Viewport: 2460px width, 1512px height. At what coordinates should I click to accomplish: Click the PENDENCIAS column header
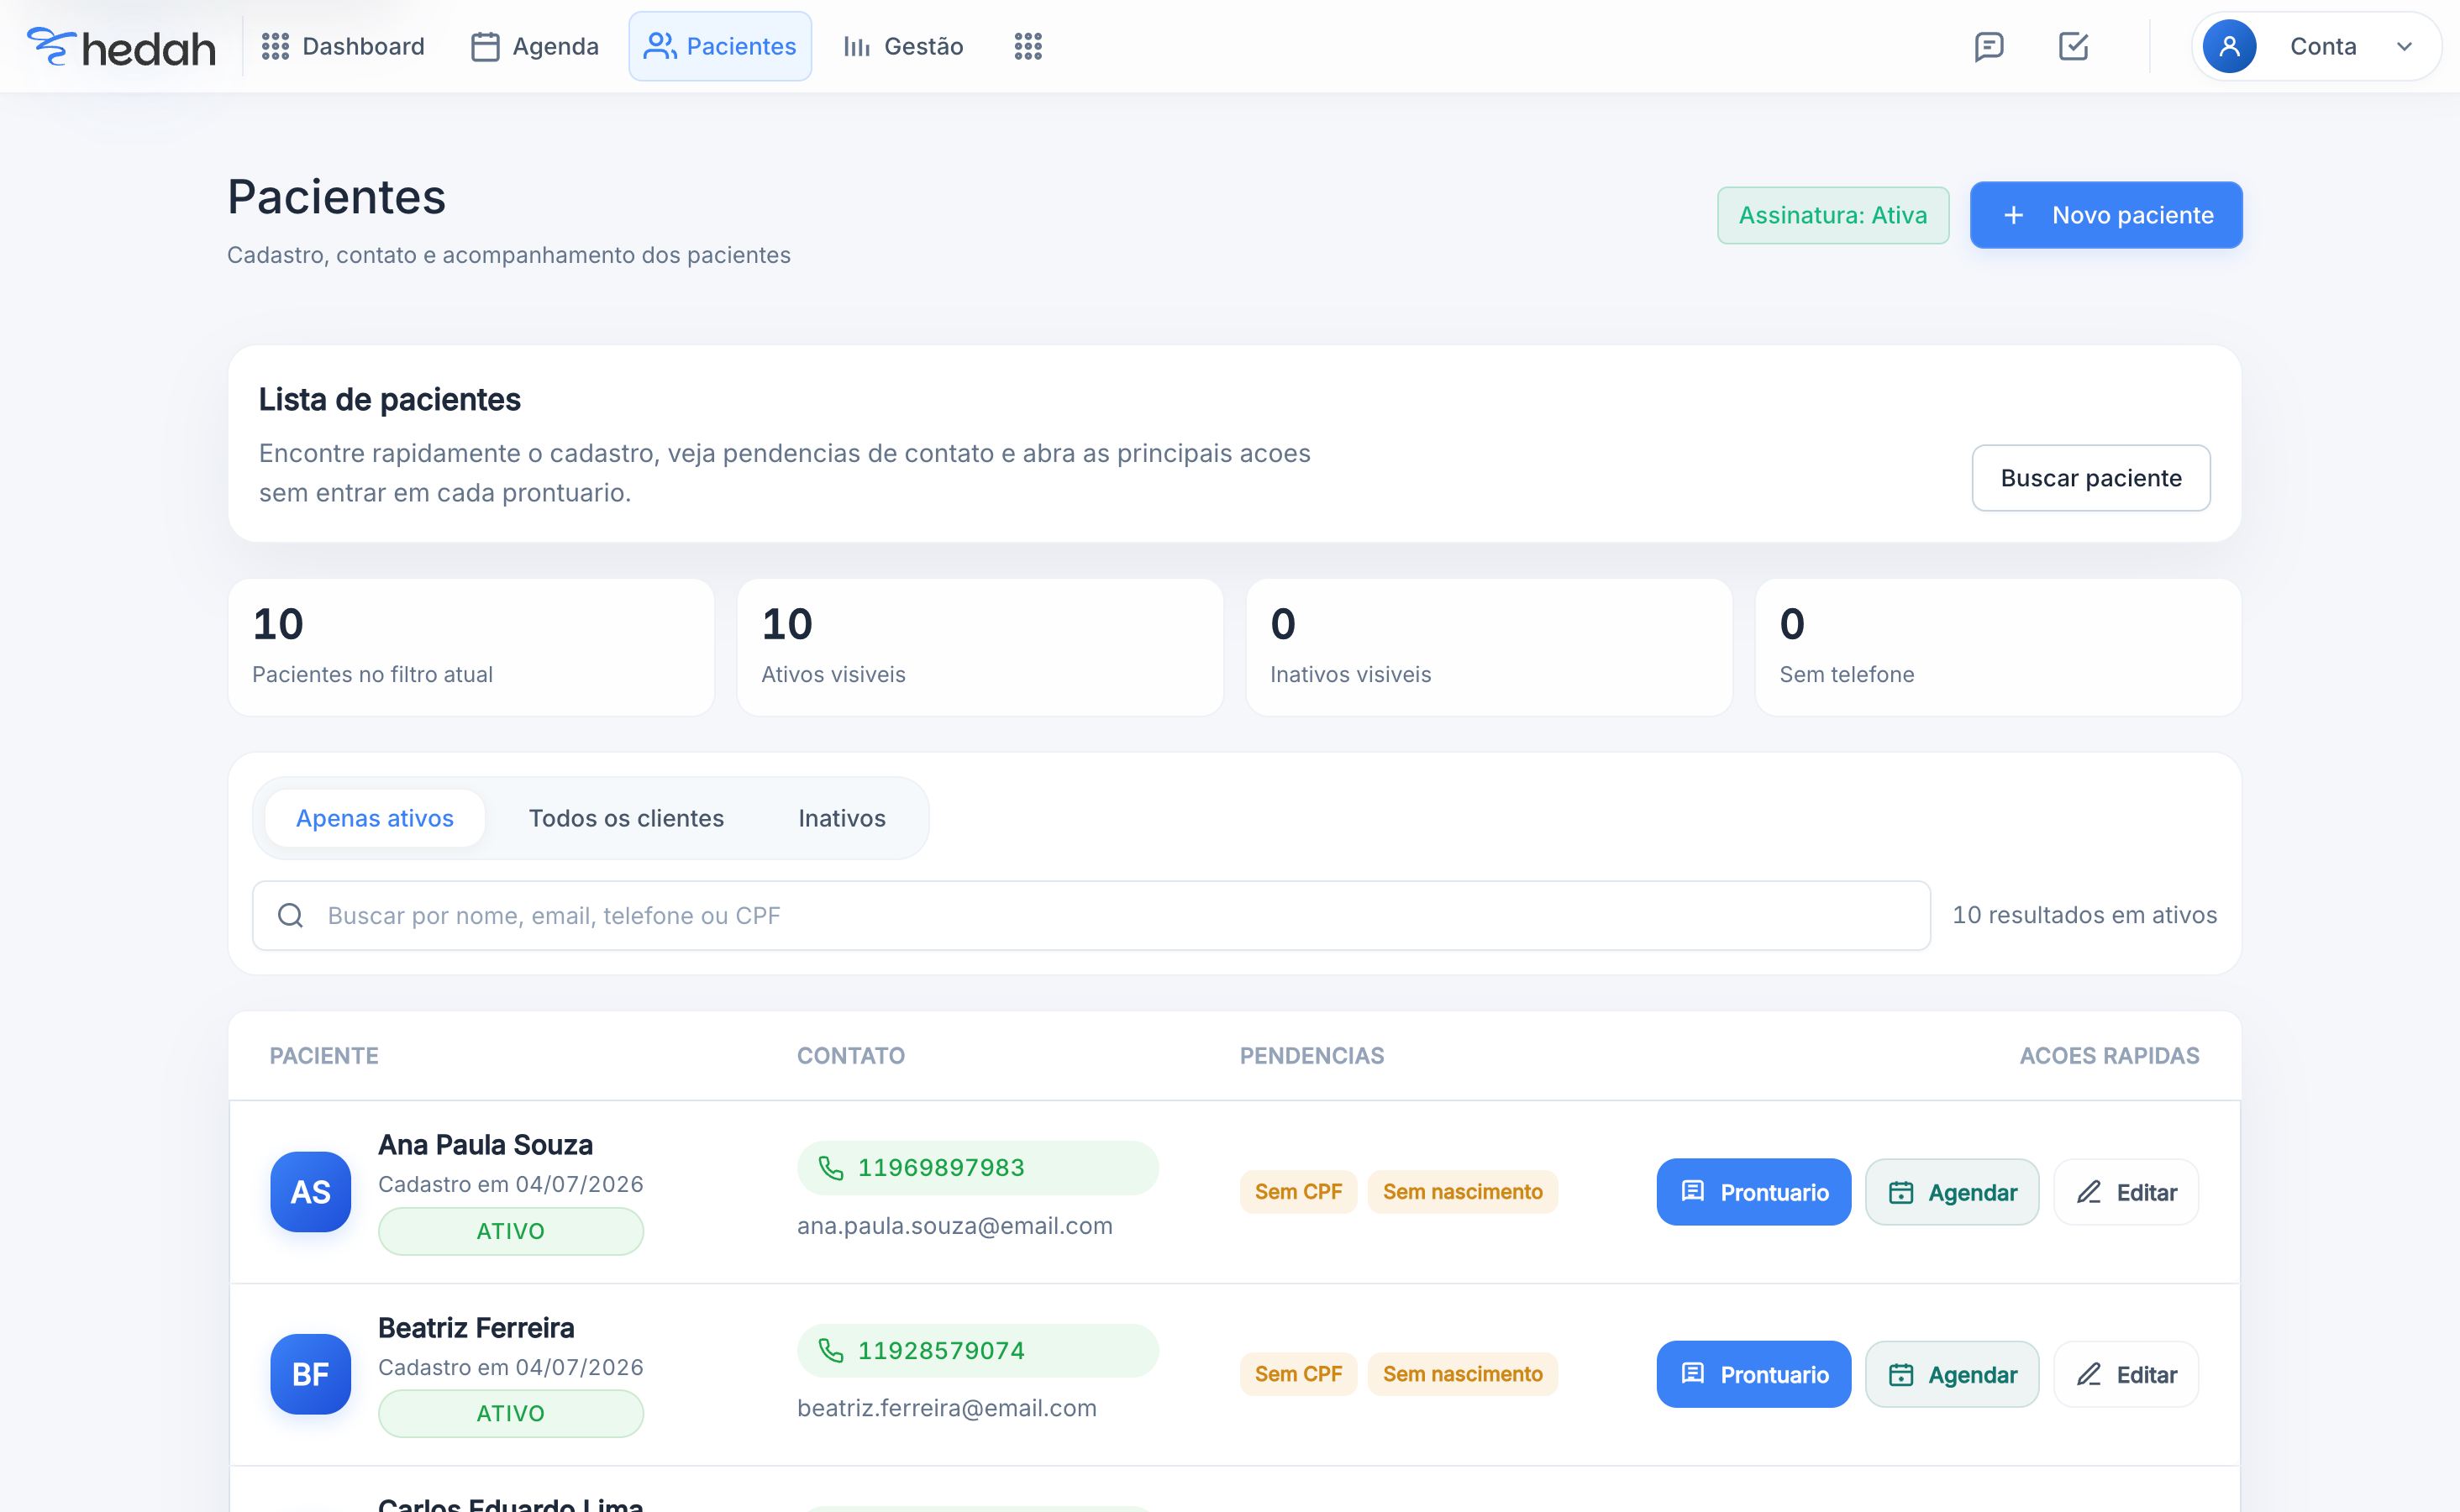(1312, 1056)
